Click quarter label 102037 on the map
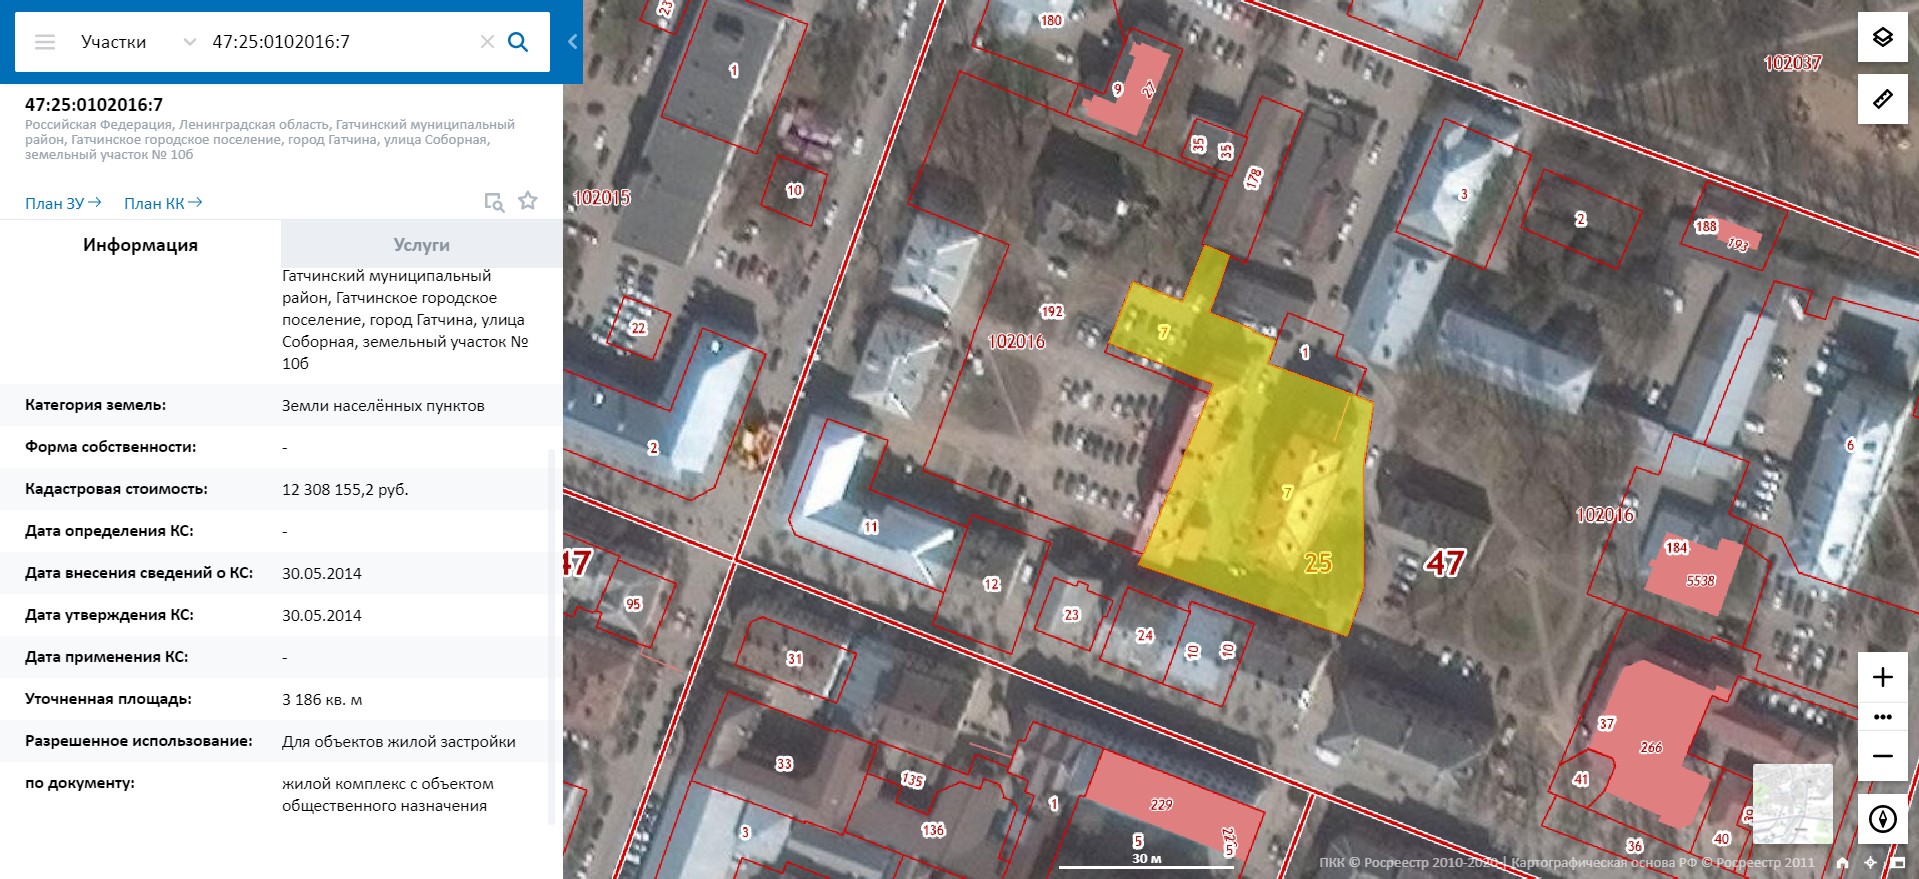This screenshot has width=1919, height=879. [x=1792, y=63]
